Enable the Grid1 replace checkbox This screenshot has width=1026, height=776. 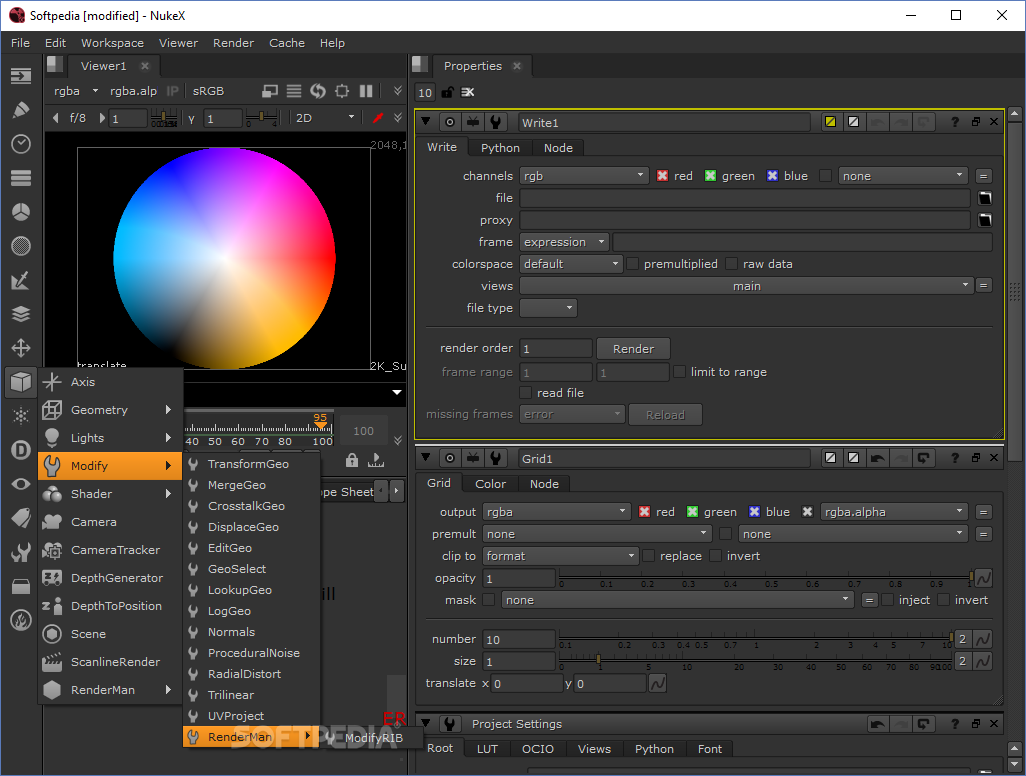648,556
